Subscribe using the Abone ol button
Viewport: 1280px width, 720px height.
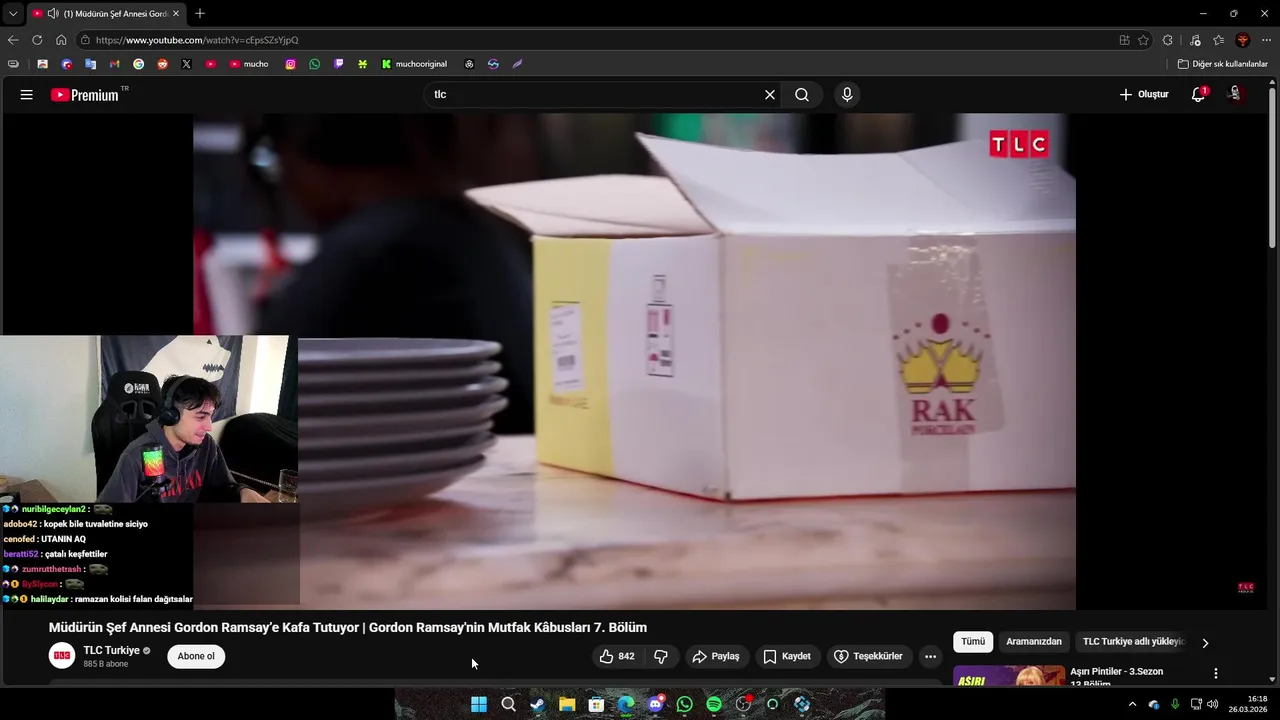click(x=196, y=656)
